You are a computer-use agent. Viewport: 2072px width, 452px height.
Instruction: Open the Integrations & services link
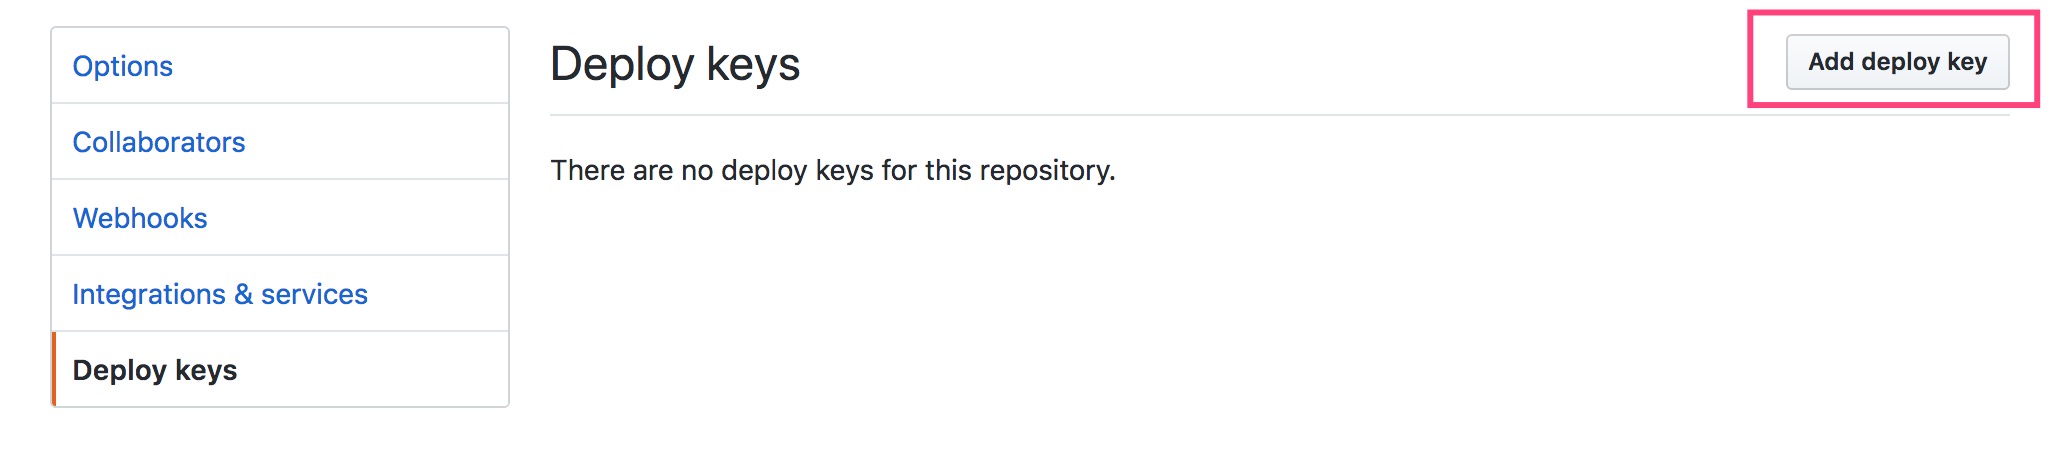coord(220,294)
